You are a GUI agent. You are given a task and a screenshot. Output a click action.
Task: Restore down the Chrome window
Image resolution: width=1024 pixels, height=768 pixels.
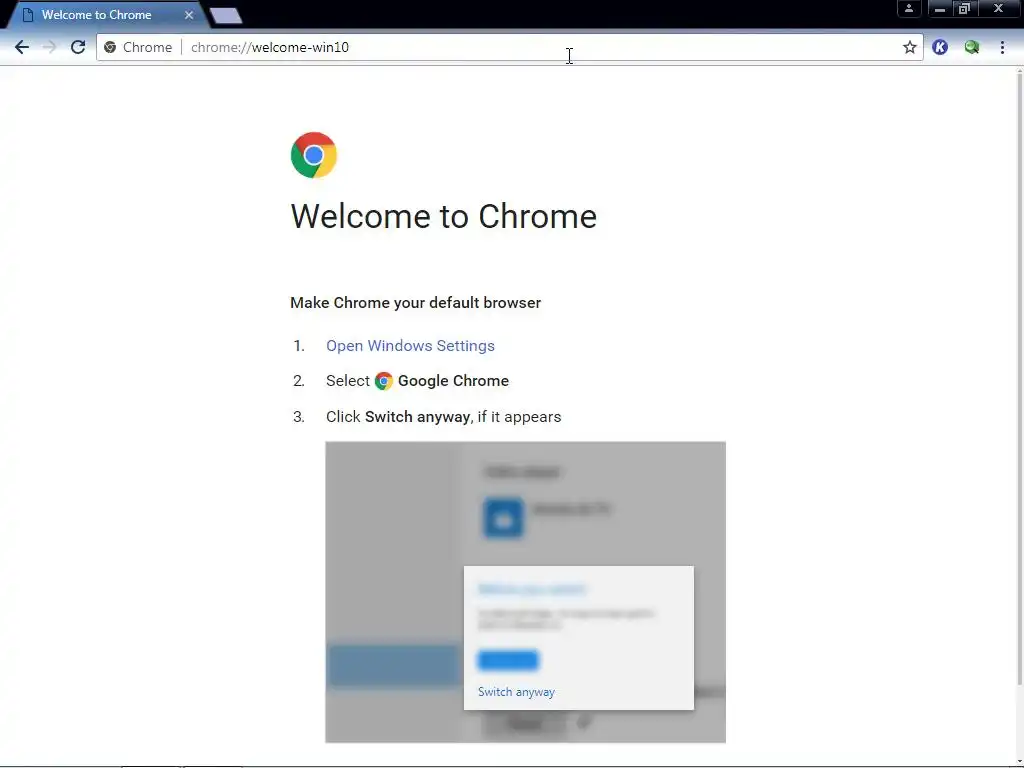coord(964,8)
